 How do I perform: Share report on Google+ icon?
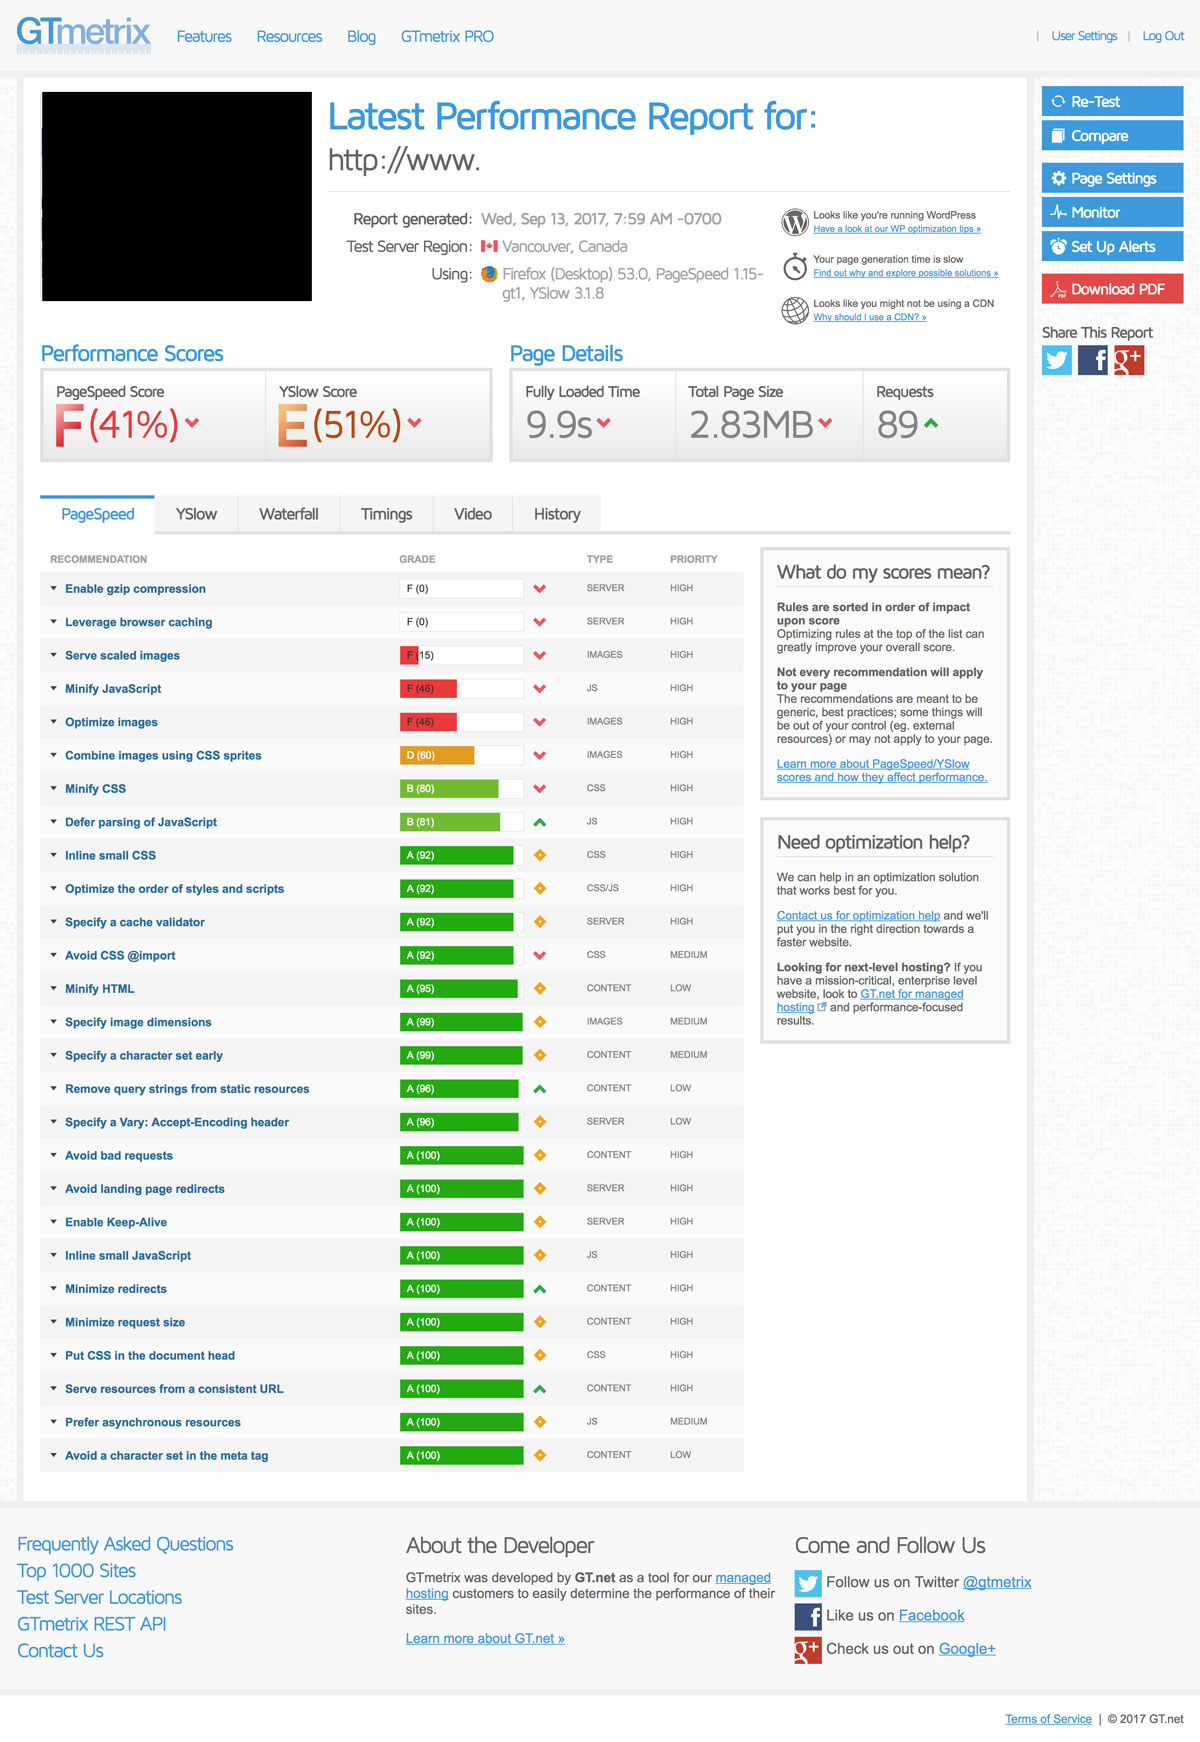click(1129, 360)
